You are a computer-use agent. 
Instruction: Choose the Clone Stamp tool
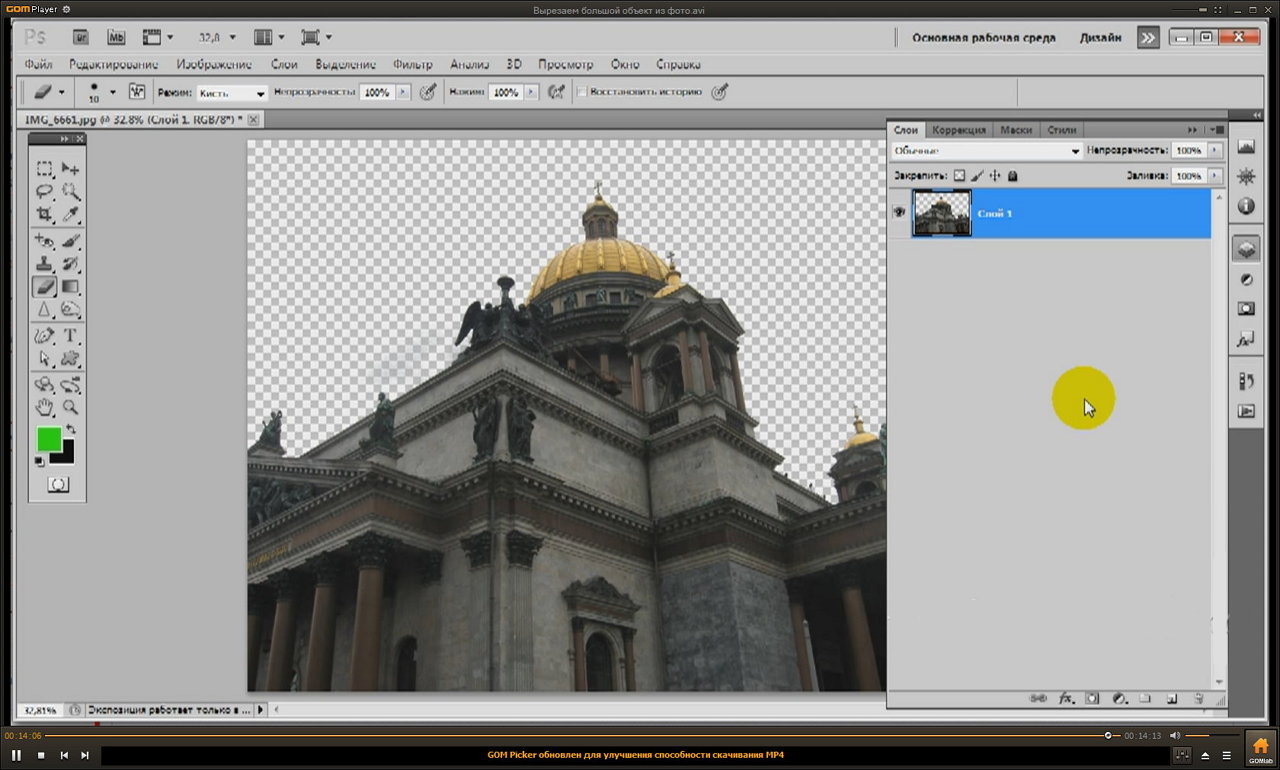45,264
